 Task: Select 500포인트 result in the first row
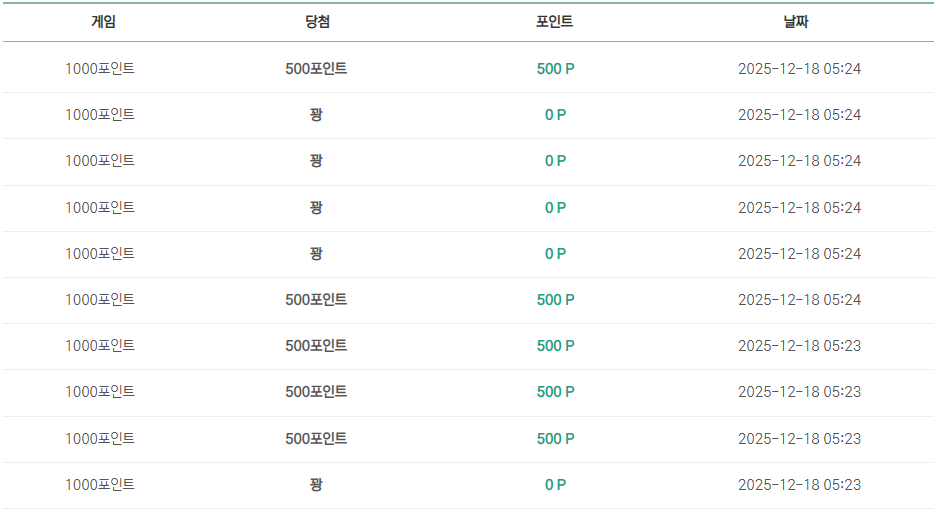pyautogui.click(x=316, y=69)
